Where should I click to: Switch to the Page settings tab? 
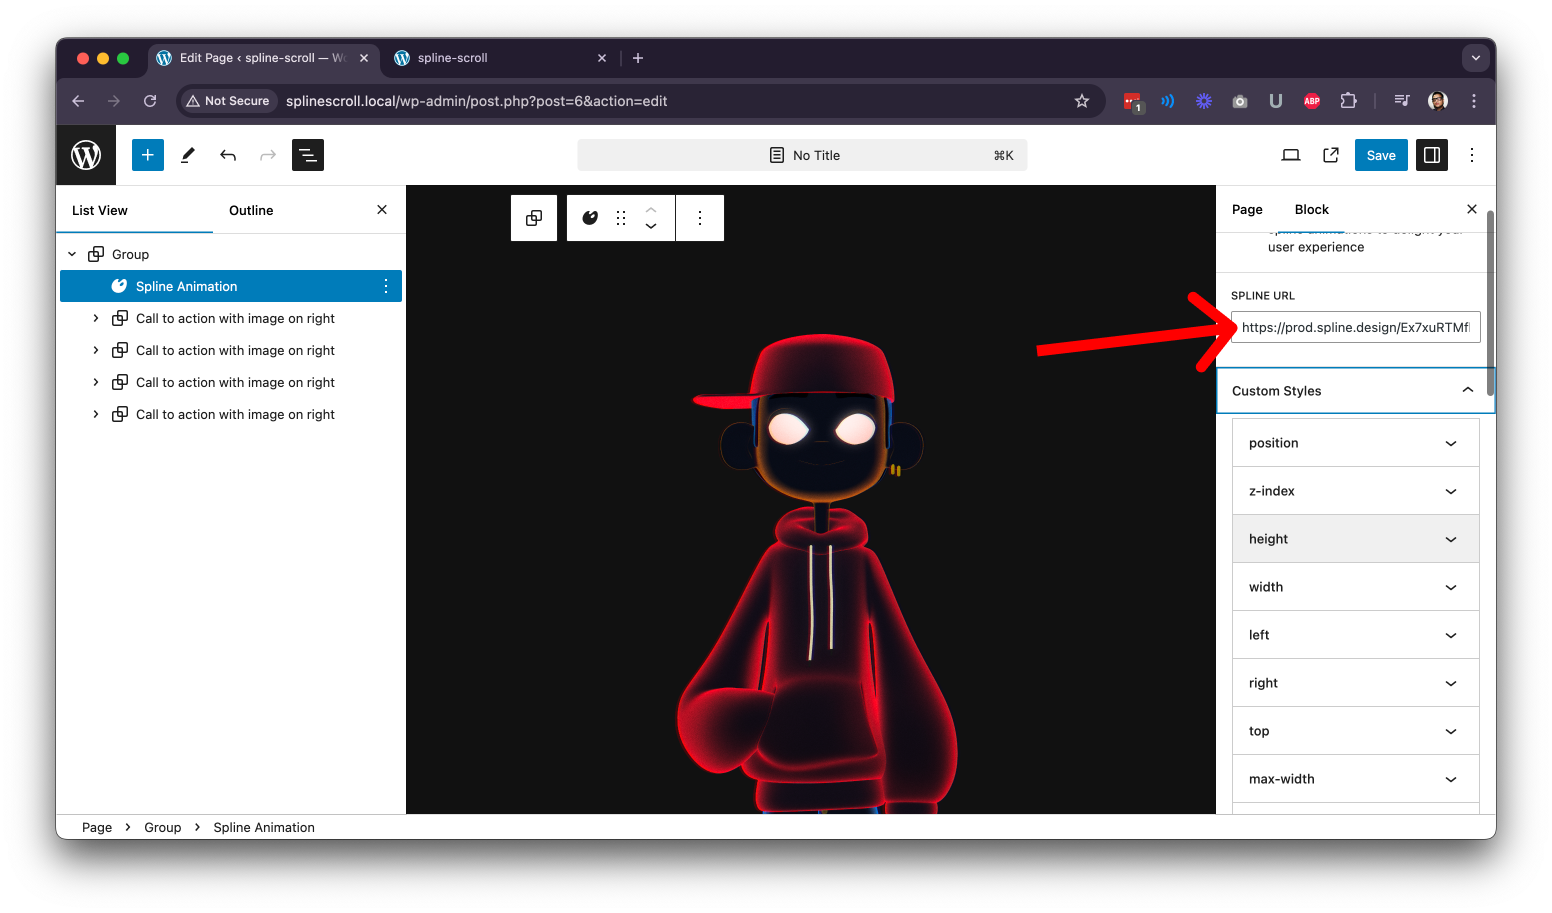pos(1247,209)
